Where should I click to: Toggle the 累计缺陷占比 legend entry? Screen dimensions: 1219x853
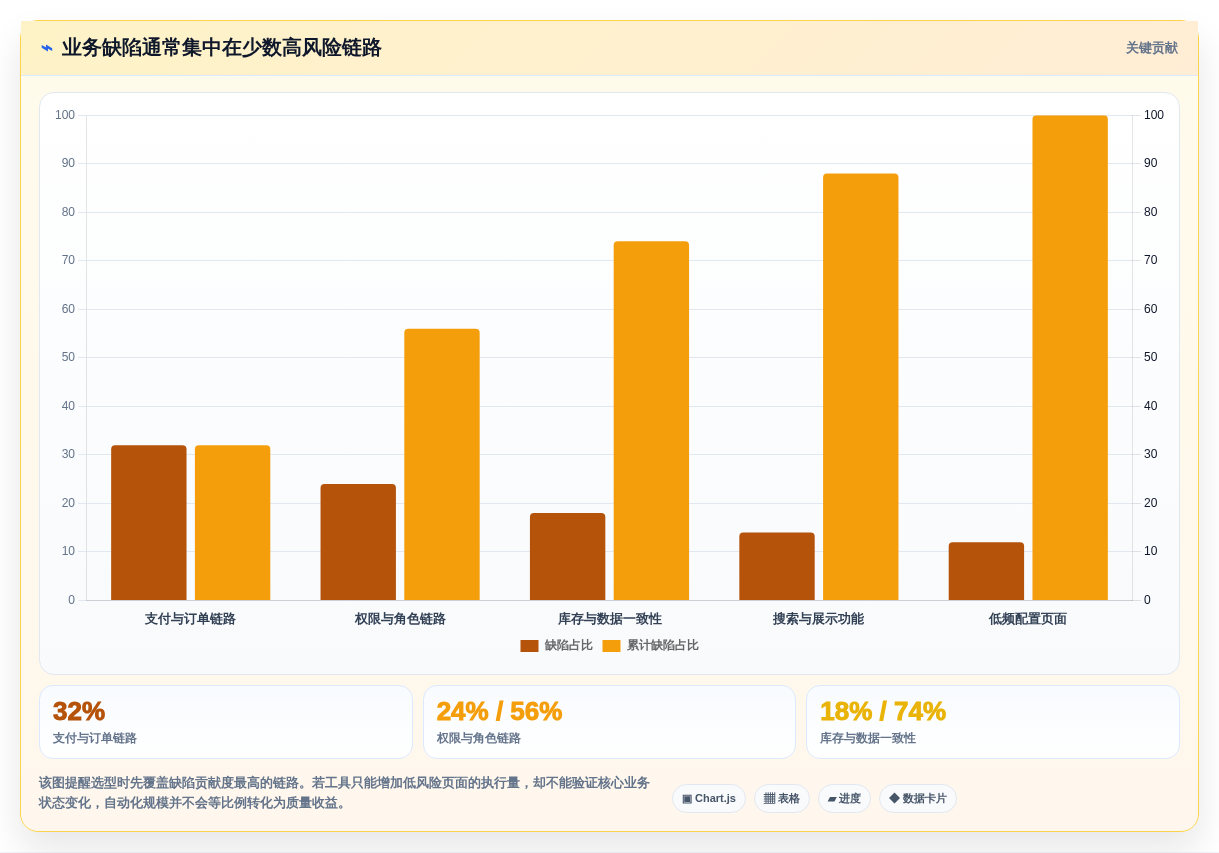[650, 646]
